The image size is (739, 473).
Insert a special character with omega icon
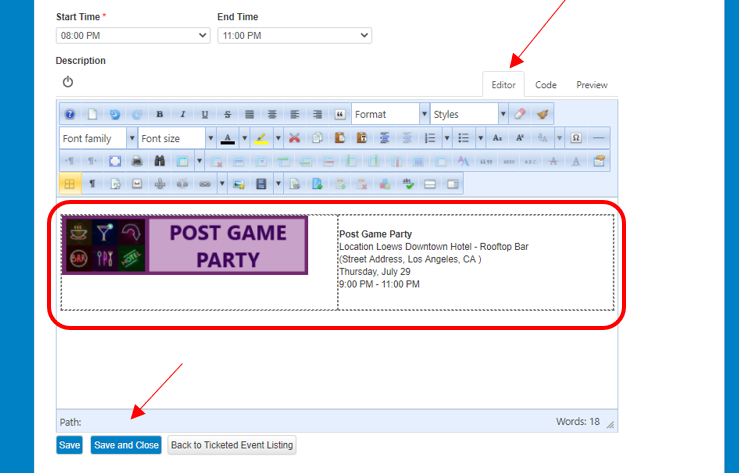[576, 138]
